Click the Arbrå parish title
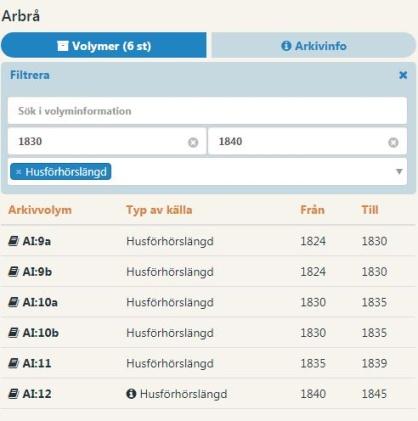The image size is (418, 421). click(21, 16)
